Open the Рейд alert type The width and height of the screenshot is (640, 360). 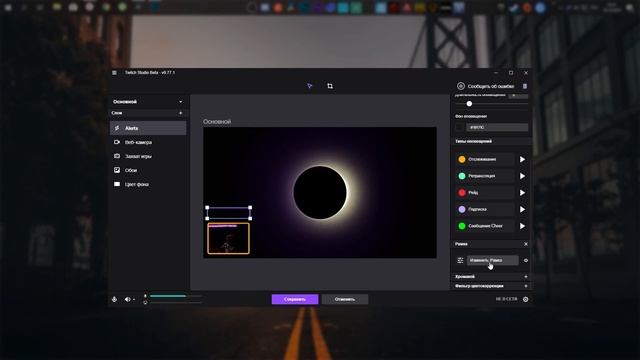pos(485,193)
